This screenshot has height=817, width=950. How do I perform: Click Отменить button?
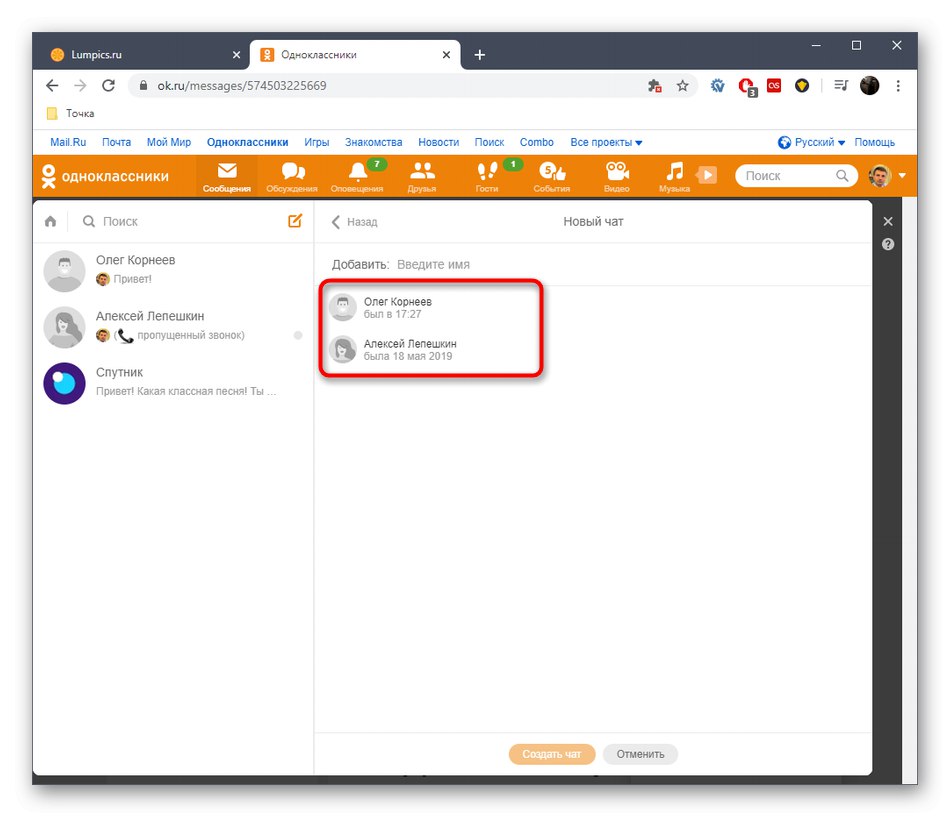(x=640, y=754)
